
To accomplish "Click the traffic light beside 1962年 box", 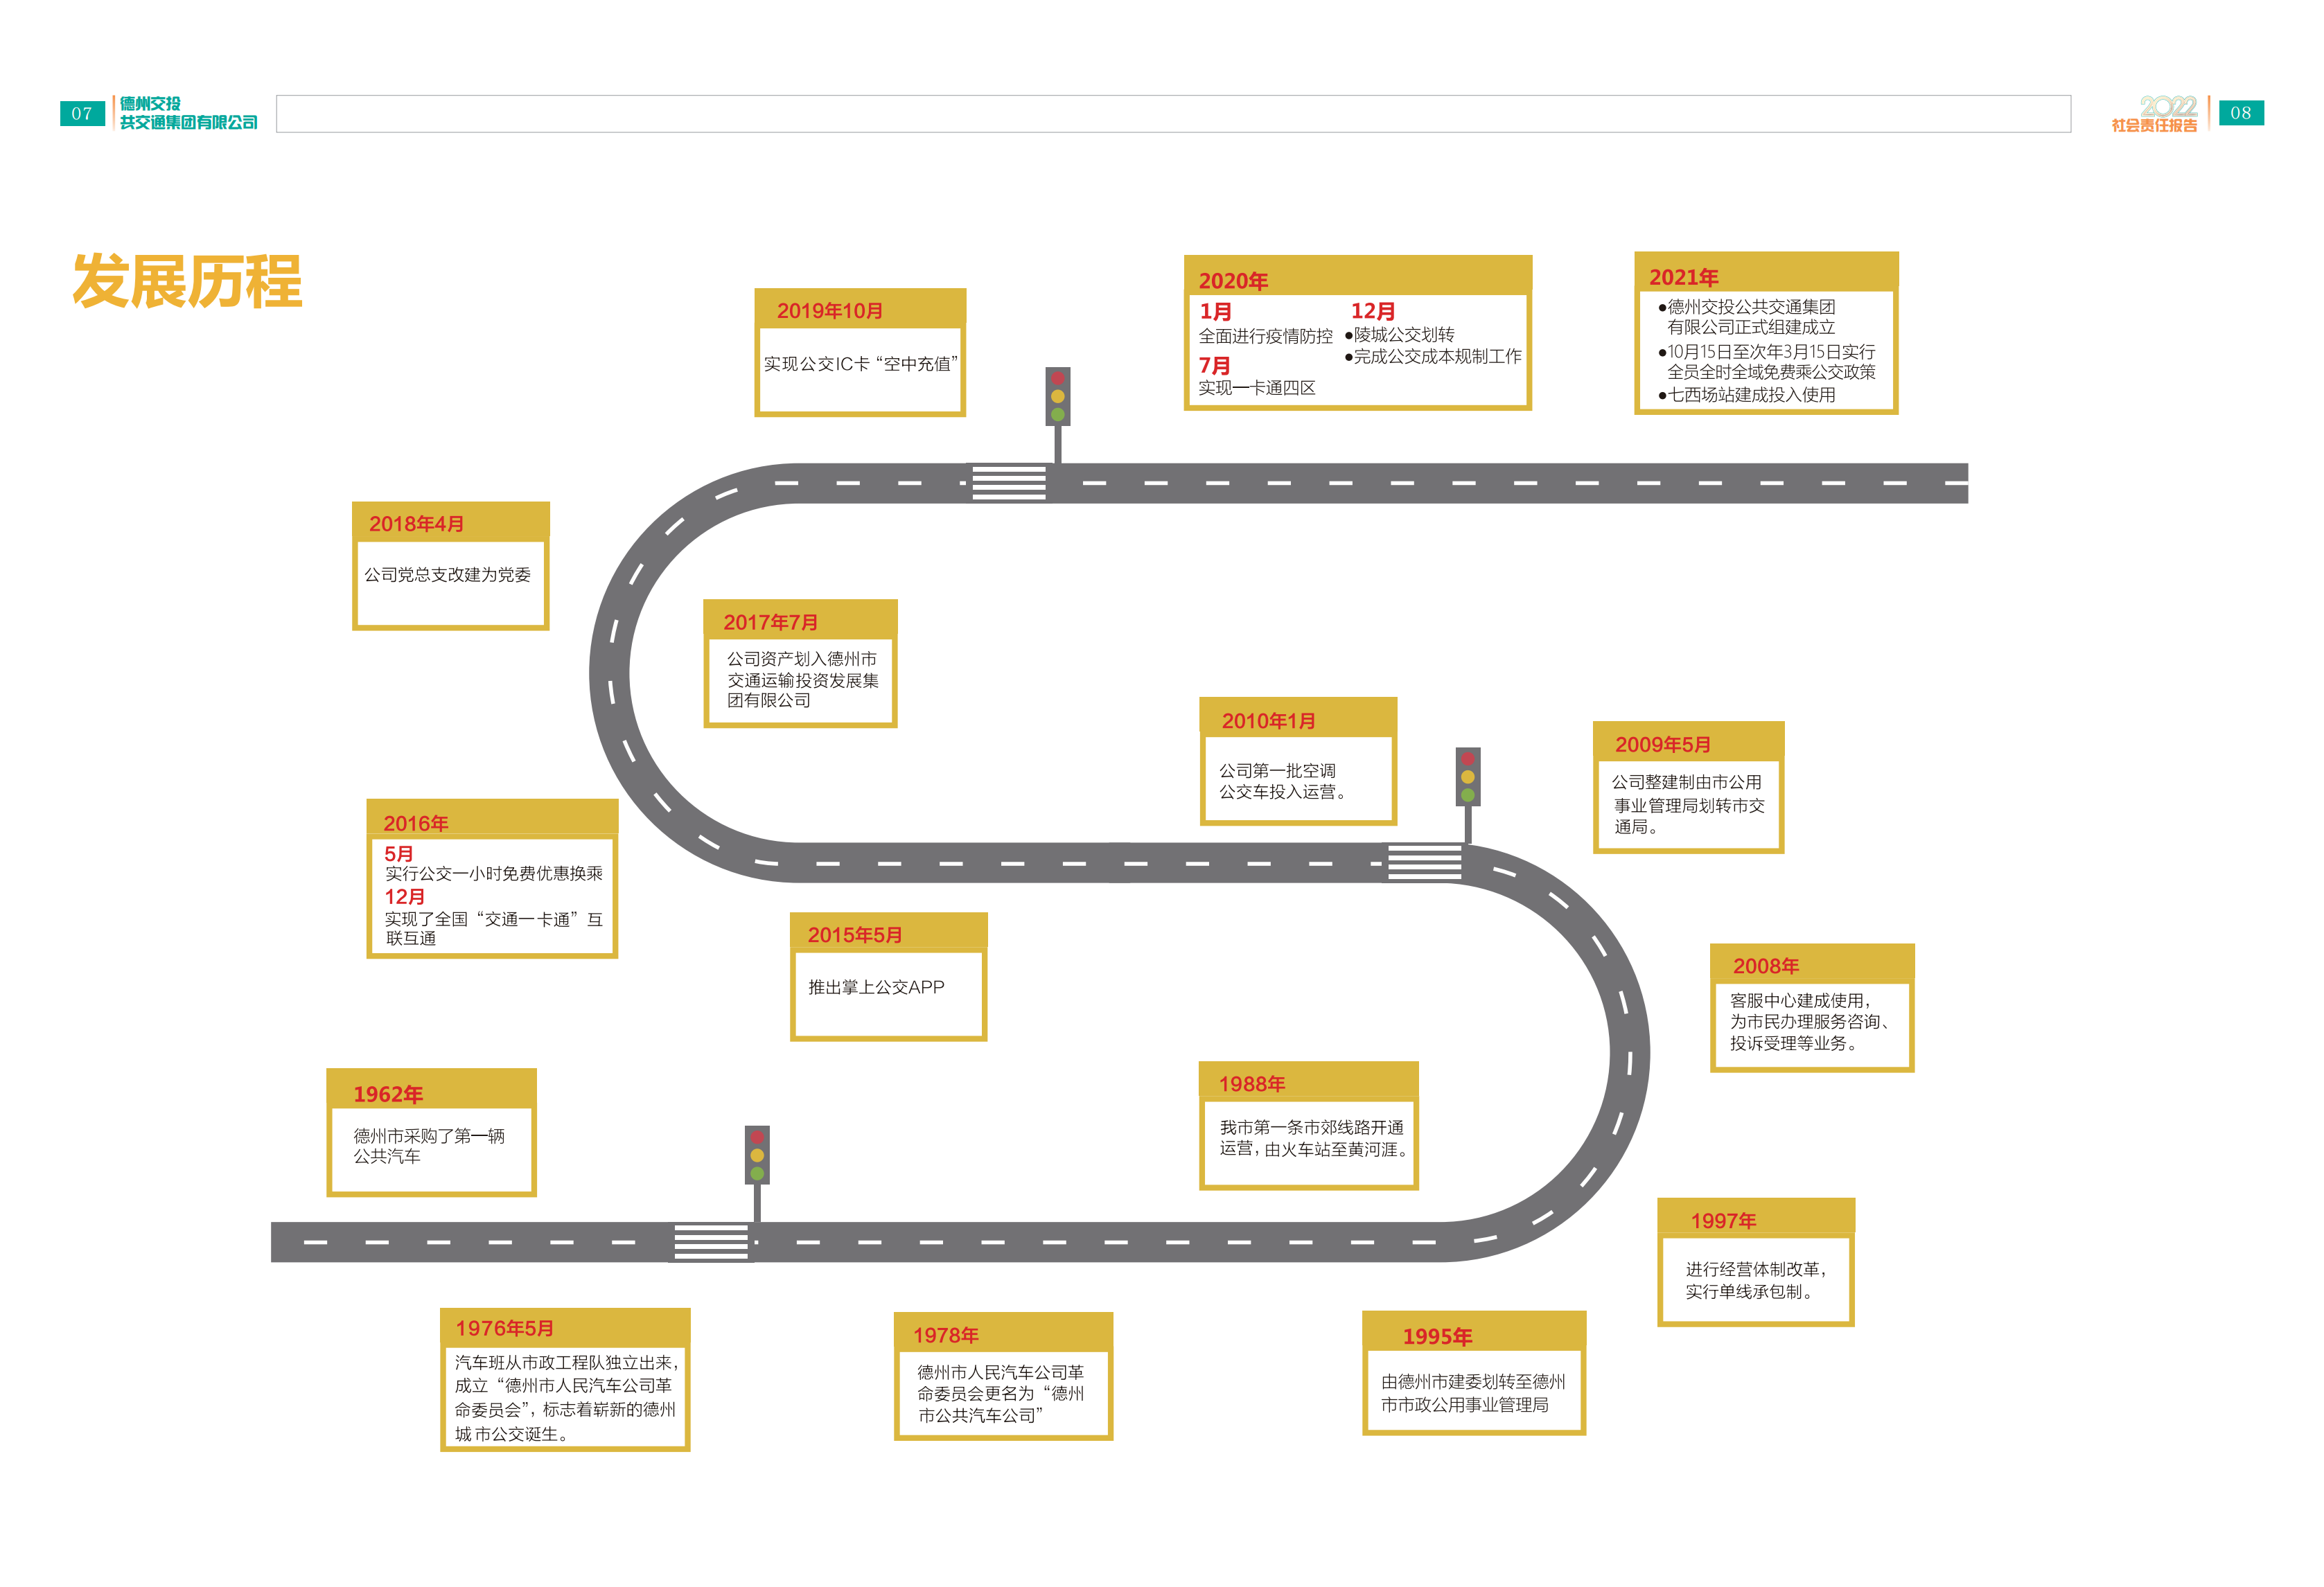I will coord(757,1156).
